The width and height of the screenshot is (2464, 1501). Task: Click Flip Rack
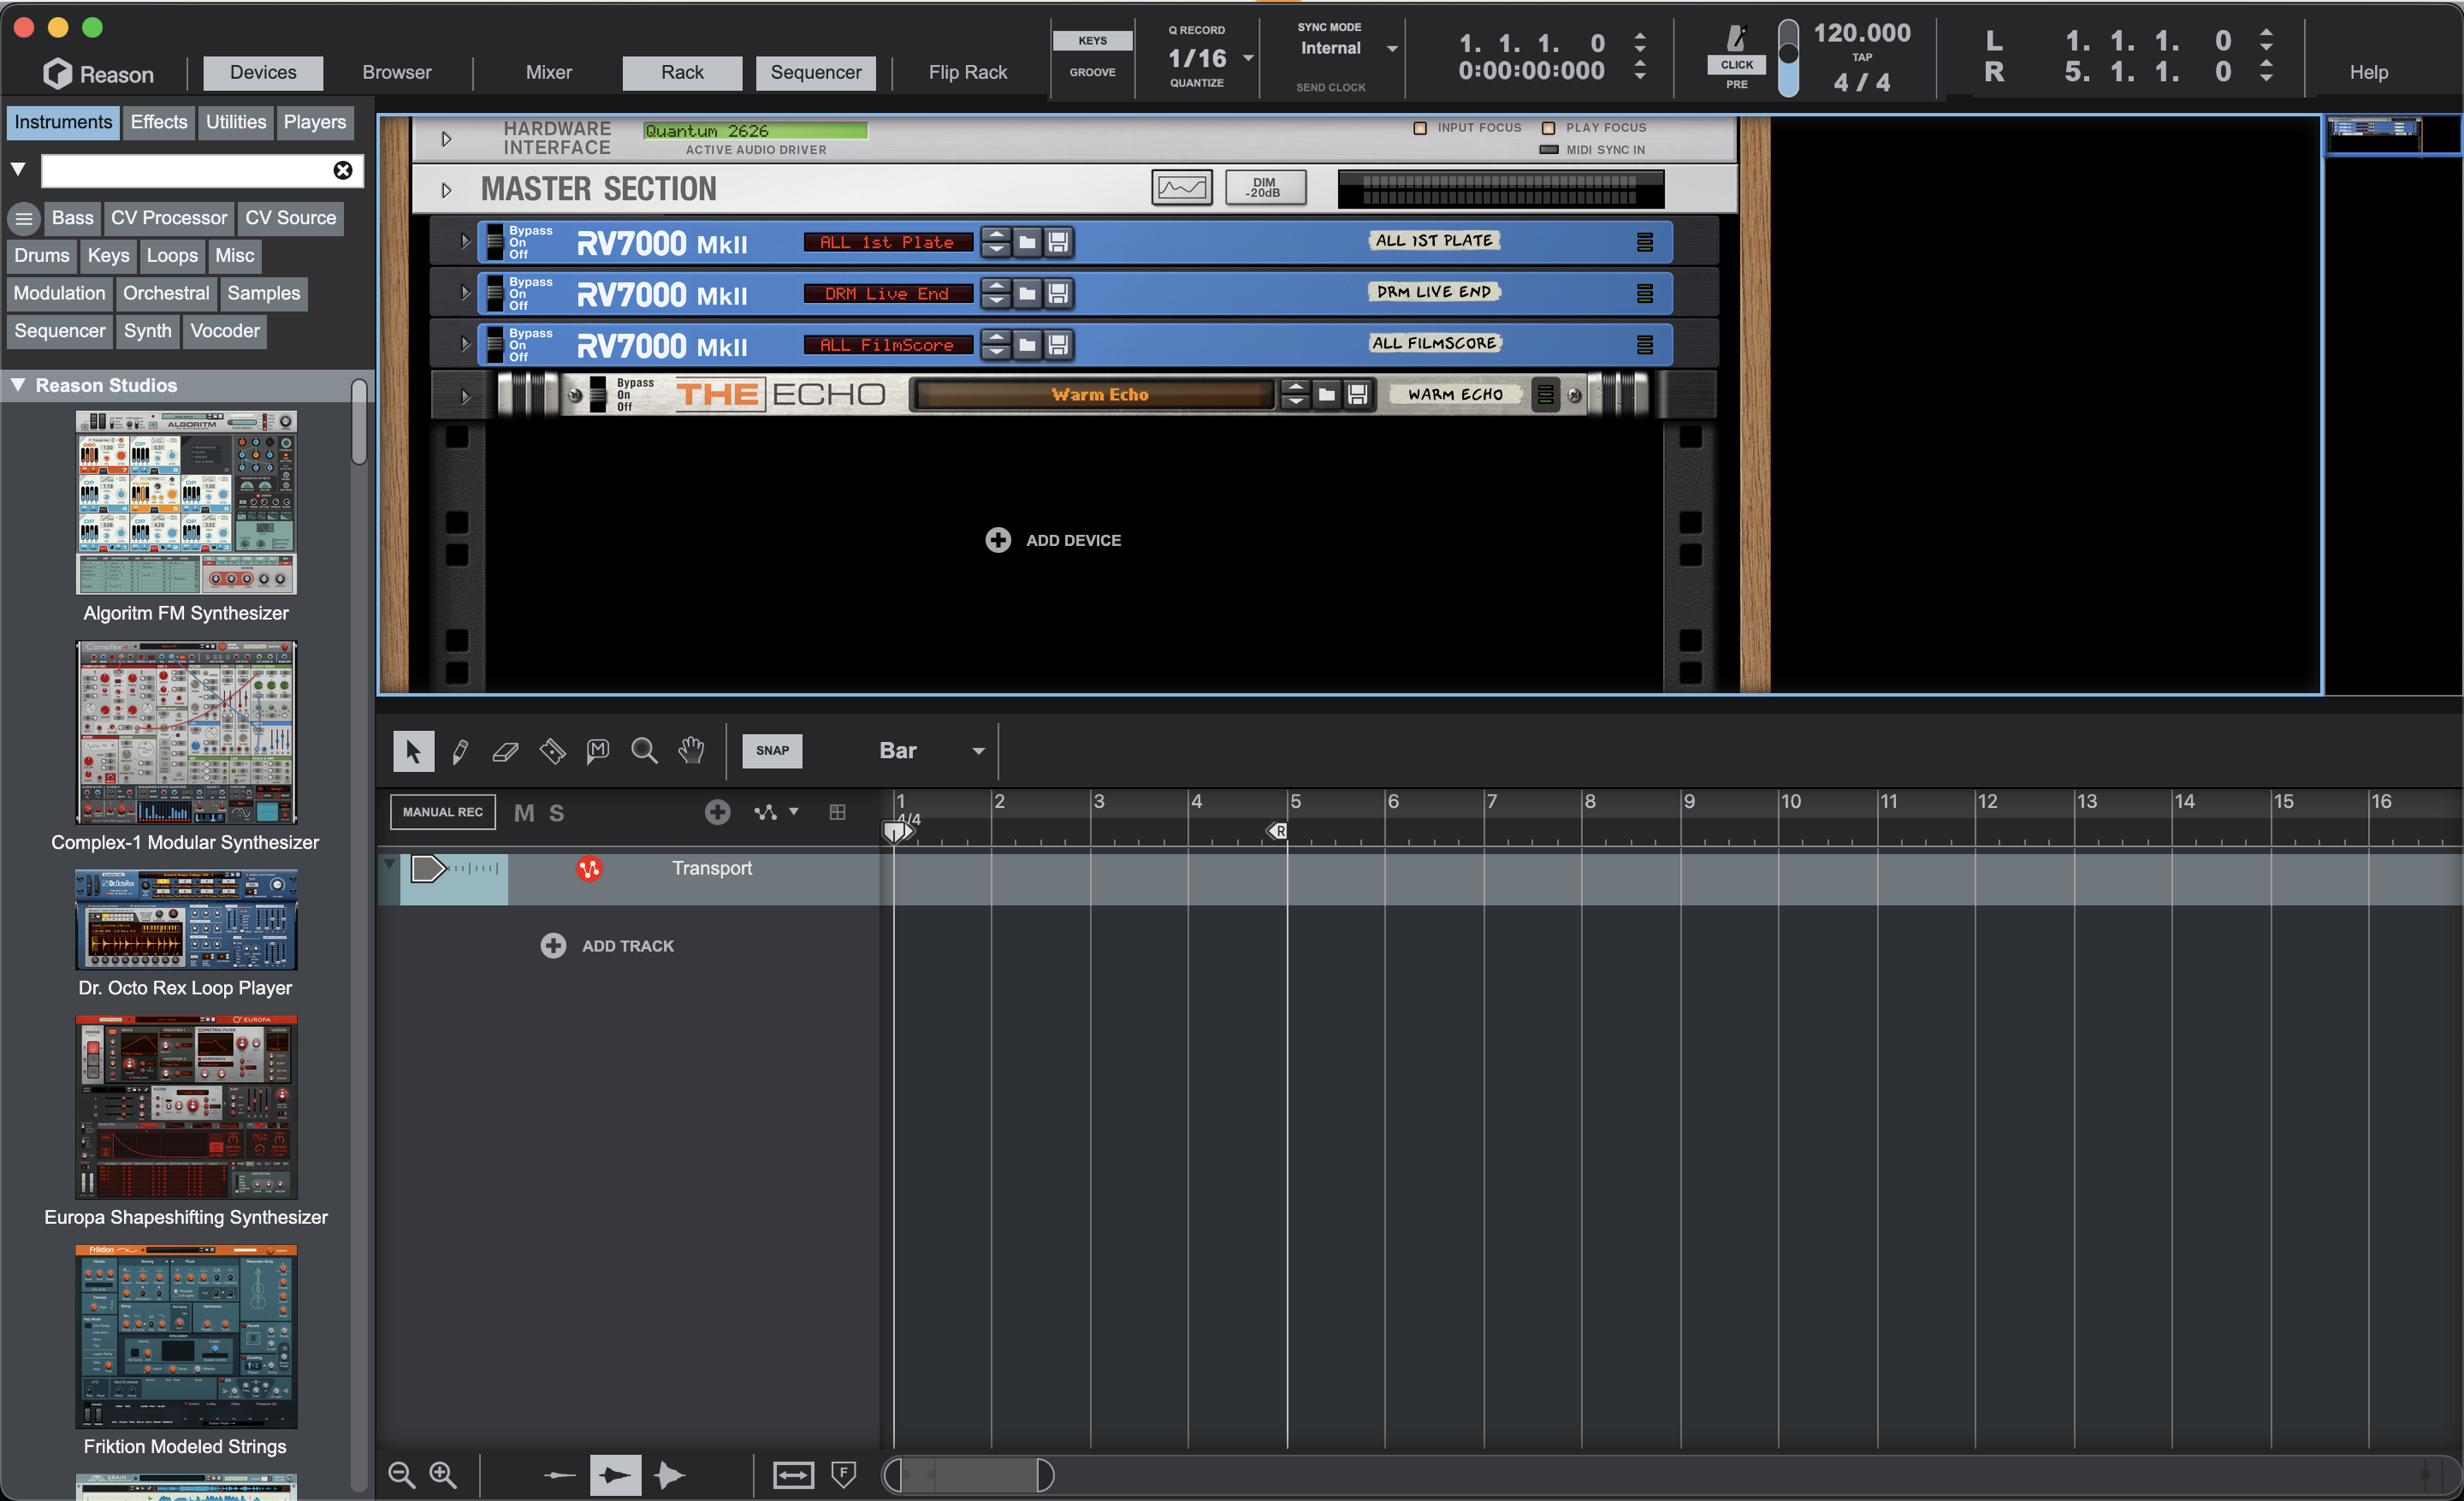point(967,73)
